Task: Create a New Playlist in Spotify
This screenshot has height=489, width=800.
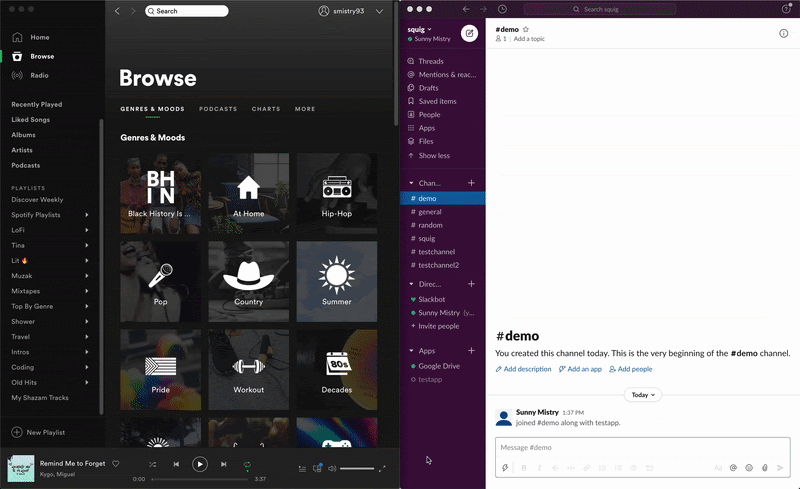Action: 38,432
